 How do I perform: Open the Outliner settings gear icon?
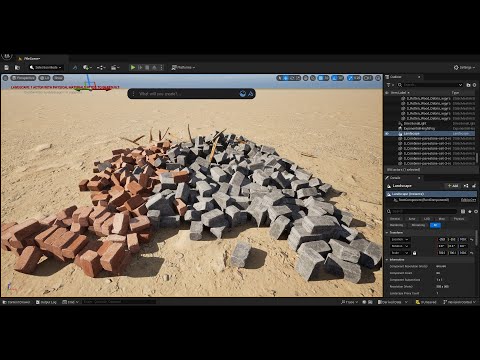click(x=474, y=85)
